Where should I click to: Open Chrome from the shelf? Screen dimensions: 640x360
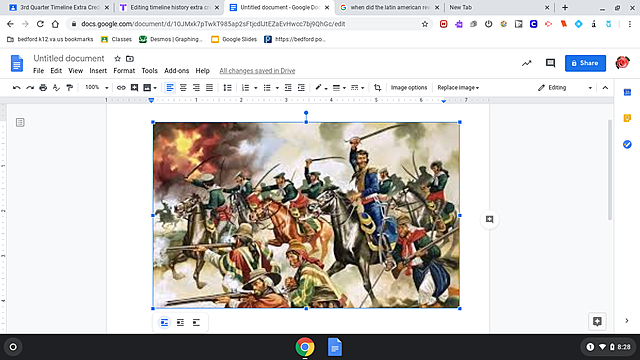[304, 347]
